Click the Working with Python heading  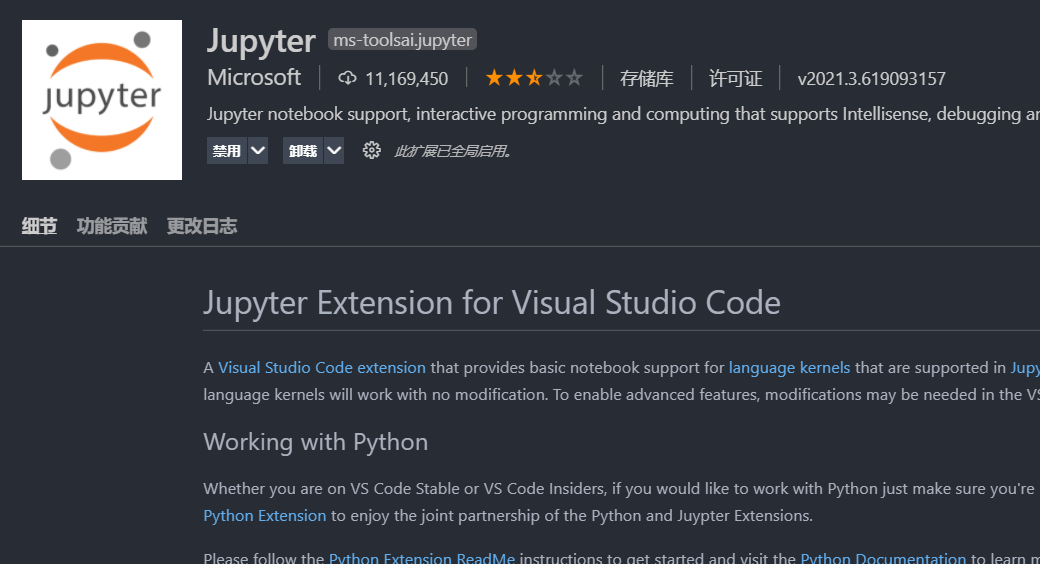316,442
